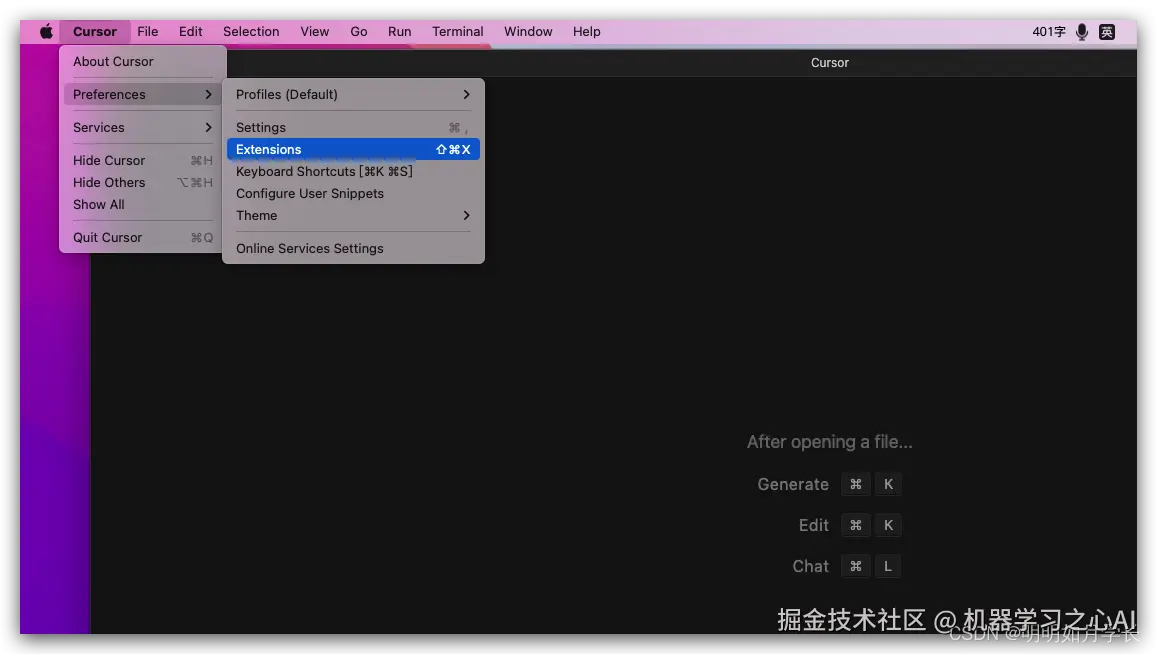Open the Edit menu
This screenshot has height=654, width=1157.
click(x=190, y=32)
